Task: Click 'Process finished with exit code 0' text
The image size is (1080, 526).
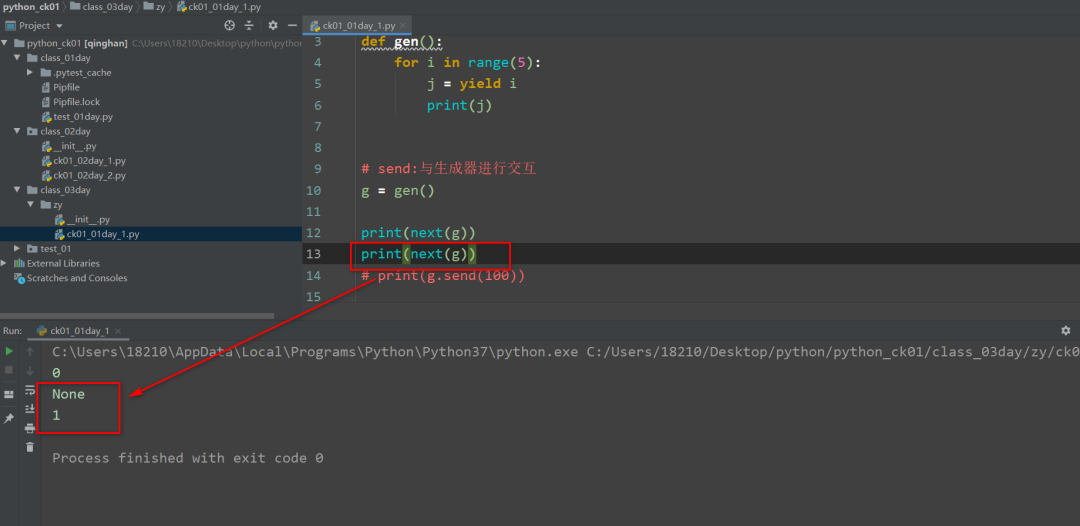Action: click(x=188, y=458)
